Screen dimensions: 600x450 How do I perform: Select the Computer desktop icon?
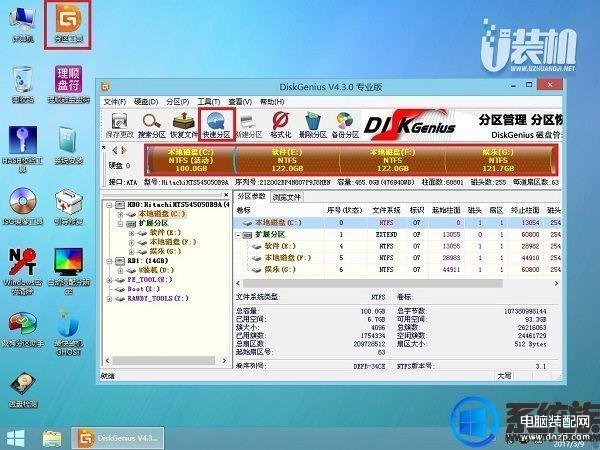(x=23, y=24)
